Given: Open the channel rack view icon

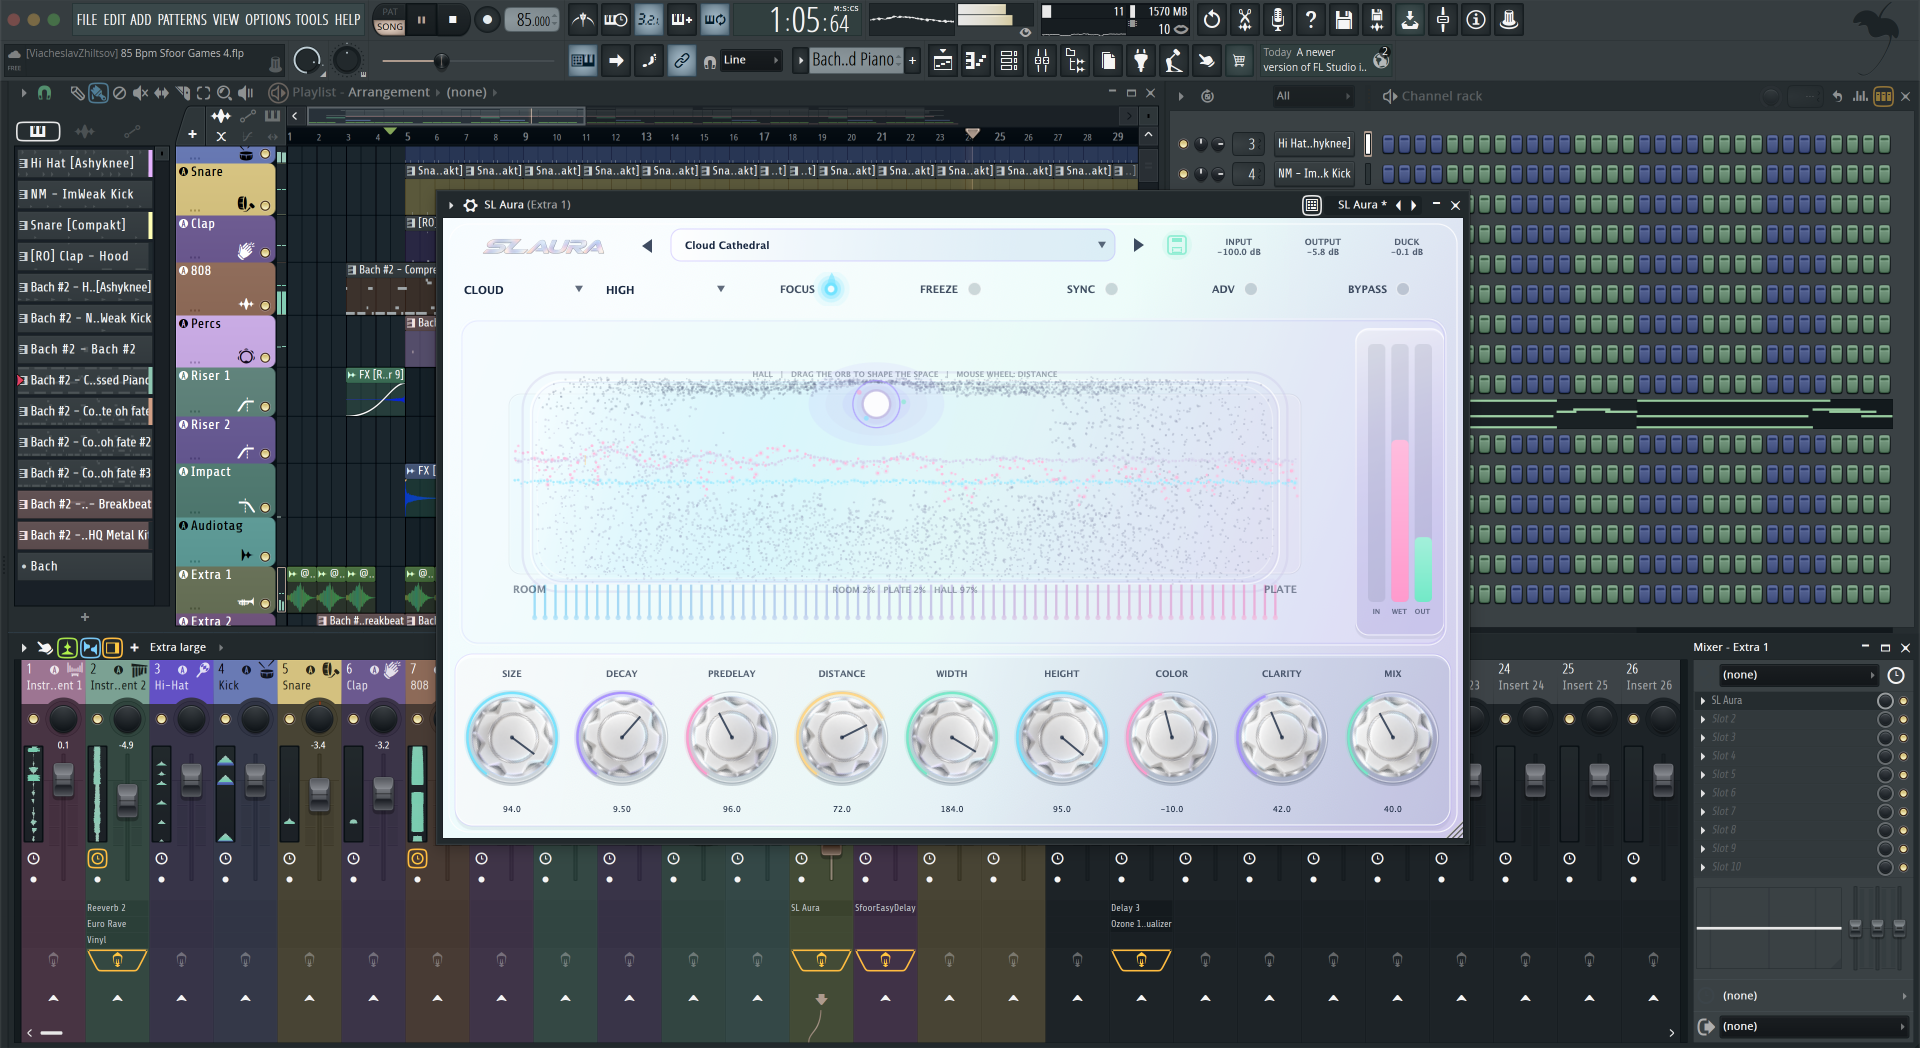Looking at the screenshot, I should click(x=1009, y=61).
